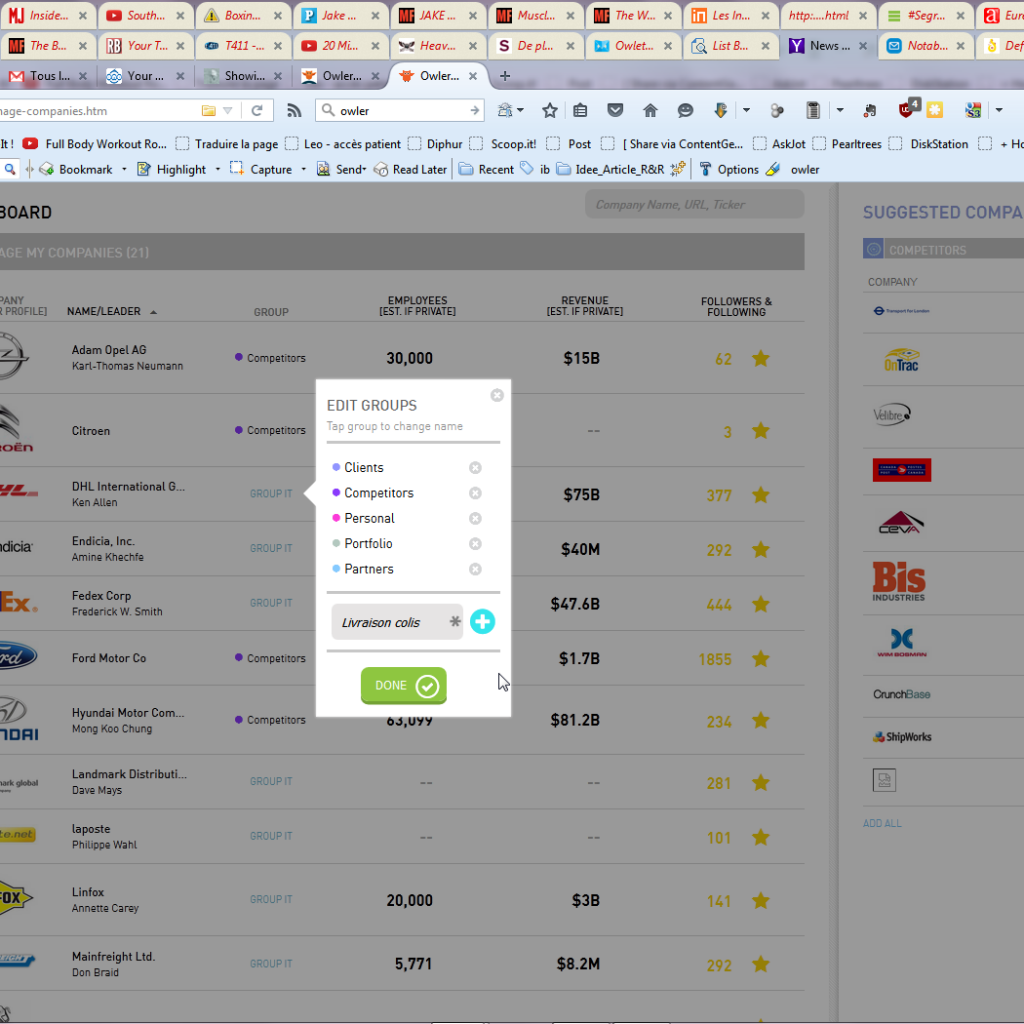Click the chat bubble toolbar icon
Viewport: 1024px width, 1024px height.
point(685,111)
